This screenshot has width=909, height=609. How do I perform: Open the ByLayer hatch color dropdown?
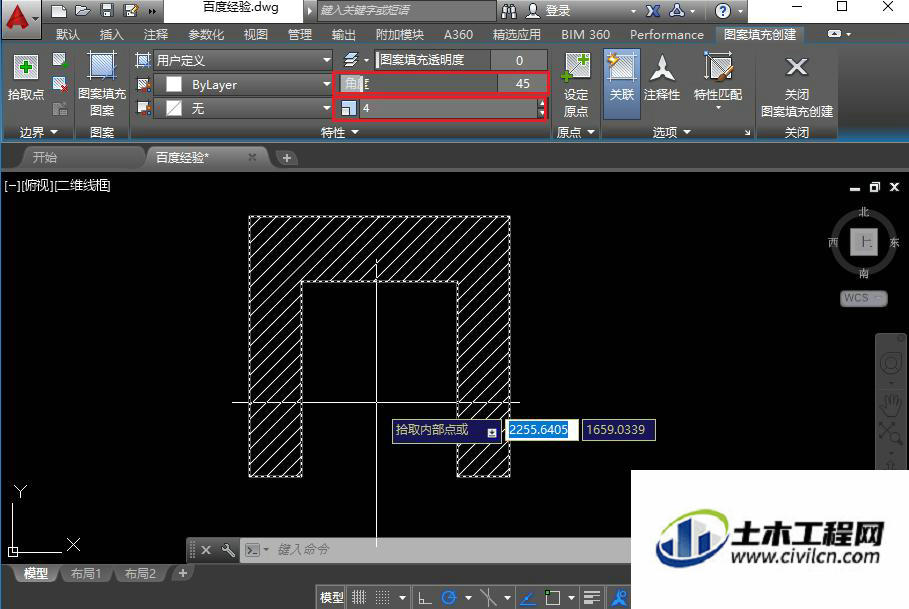coord(242,85)
